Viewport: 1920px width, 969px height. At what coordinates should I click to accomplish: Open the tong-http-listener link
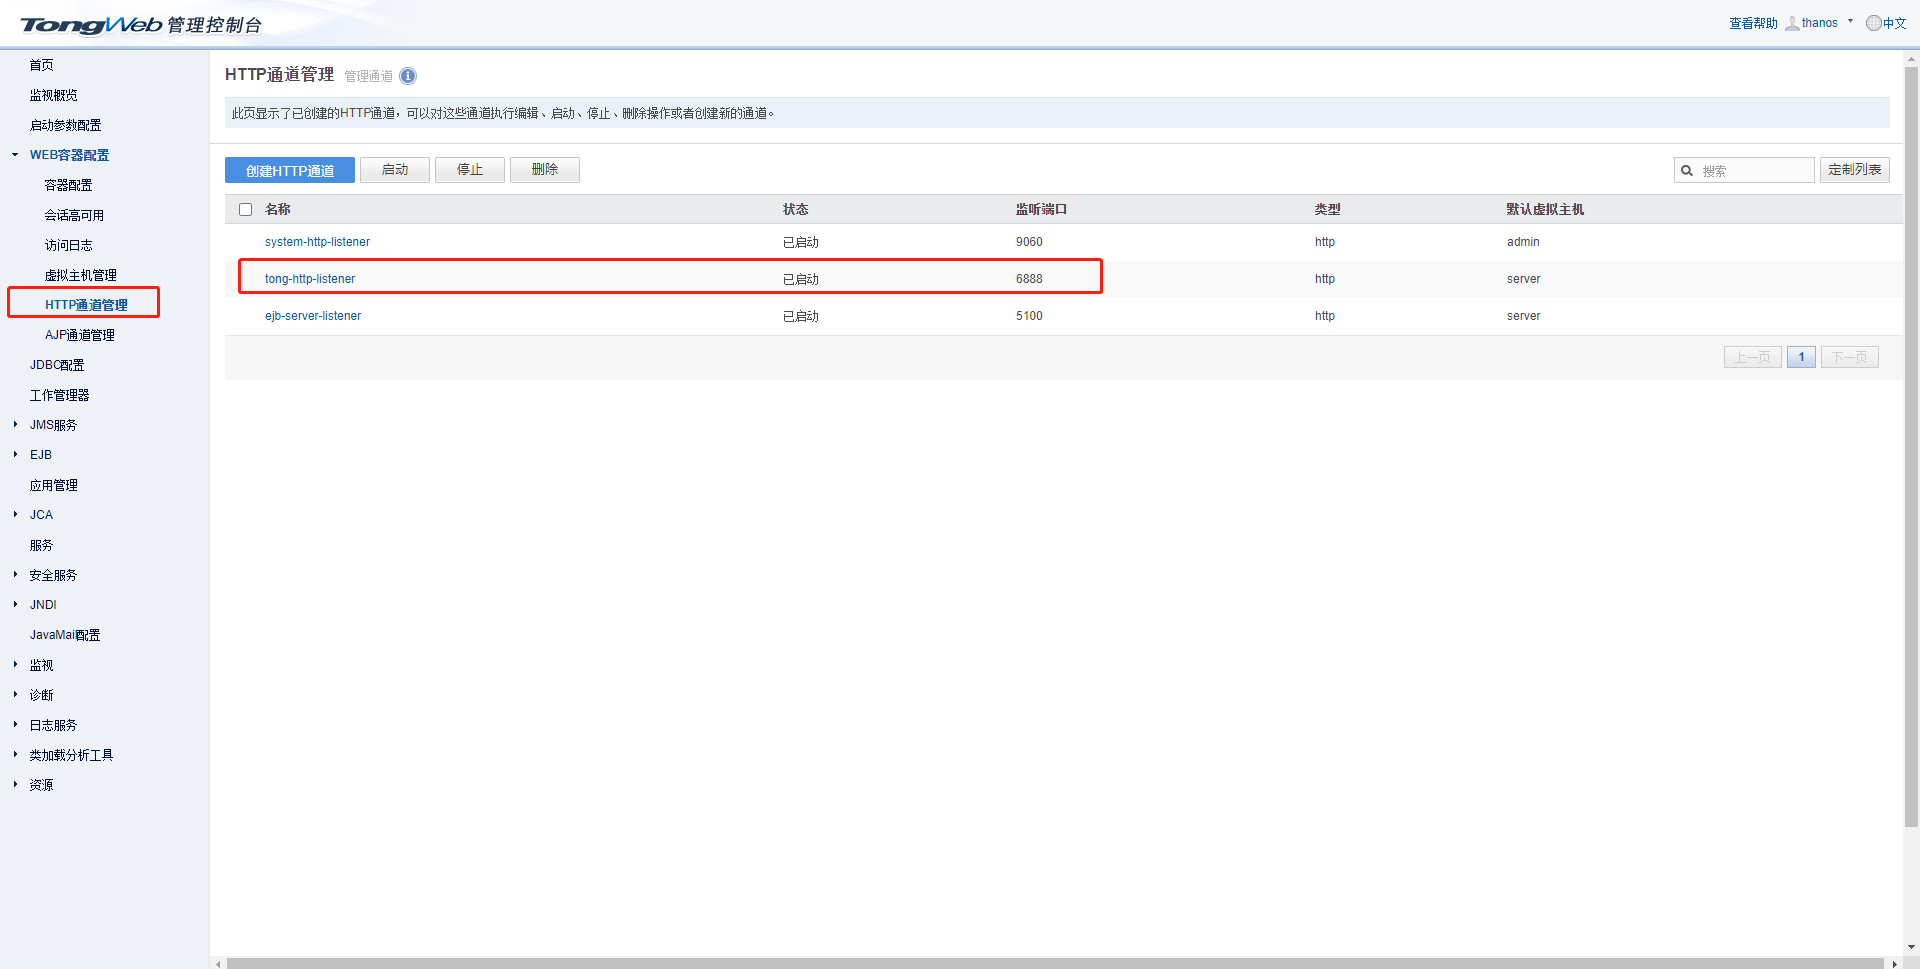click(x=310, y=279)
